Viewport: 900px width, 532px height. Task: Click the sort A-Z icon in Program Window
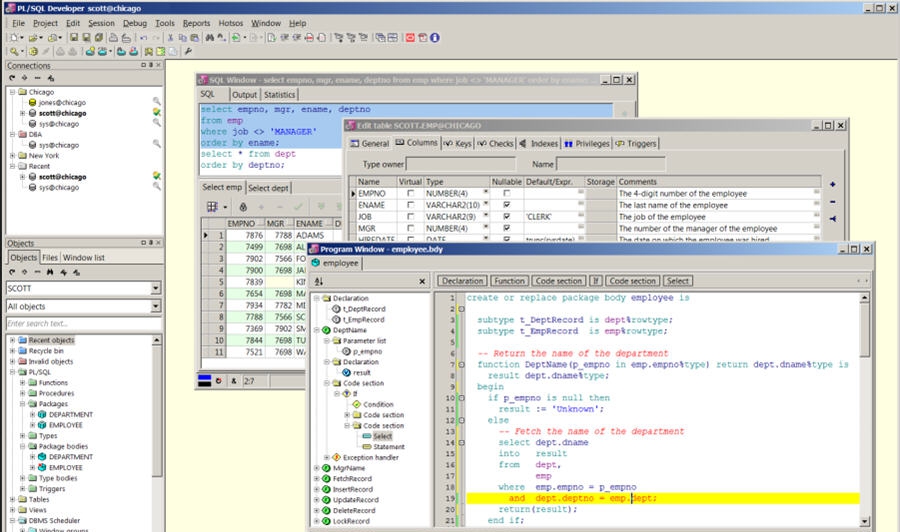[319, 282]
